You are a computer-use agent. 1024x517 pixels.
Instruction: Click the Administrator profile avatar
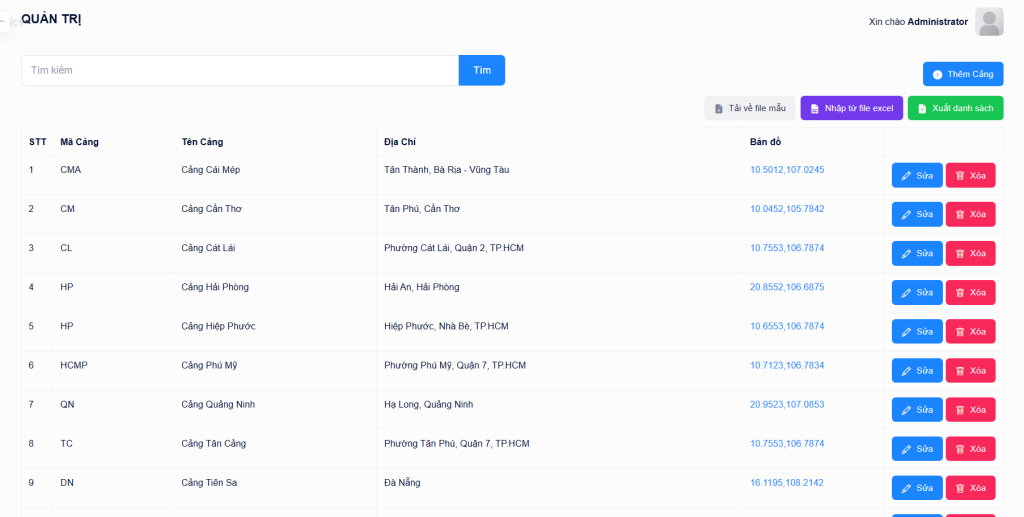(x=989, y=22)
